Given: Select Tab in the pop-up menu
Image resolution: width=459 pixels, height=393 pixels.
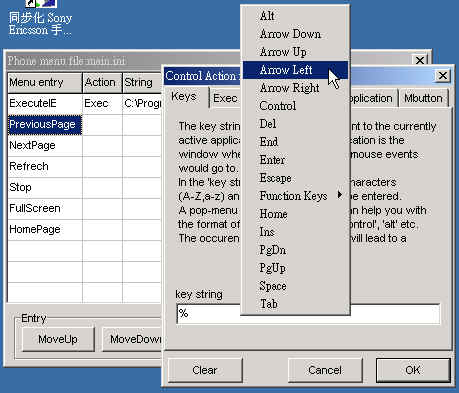Looking at the screenshot, I should click(x=295, y=304).
